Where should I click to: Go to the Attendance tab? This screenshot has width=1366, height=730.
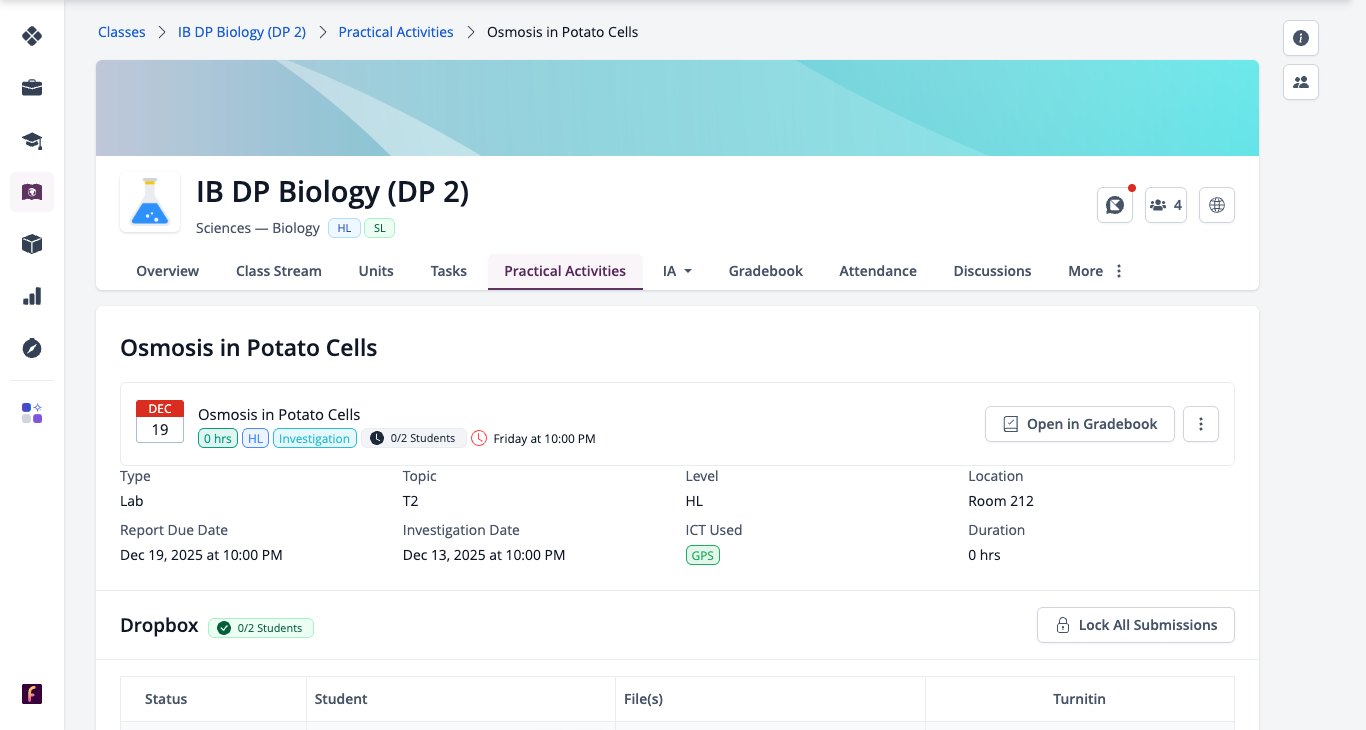(x=878, y=271)
